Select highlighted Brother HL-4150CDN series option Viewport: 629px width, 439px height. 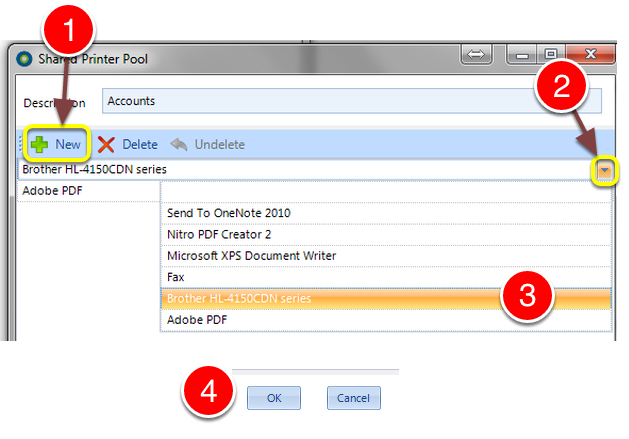click(x=386, y=299)
